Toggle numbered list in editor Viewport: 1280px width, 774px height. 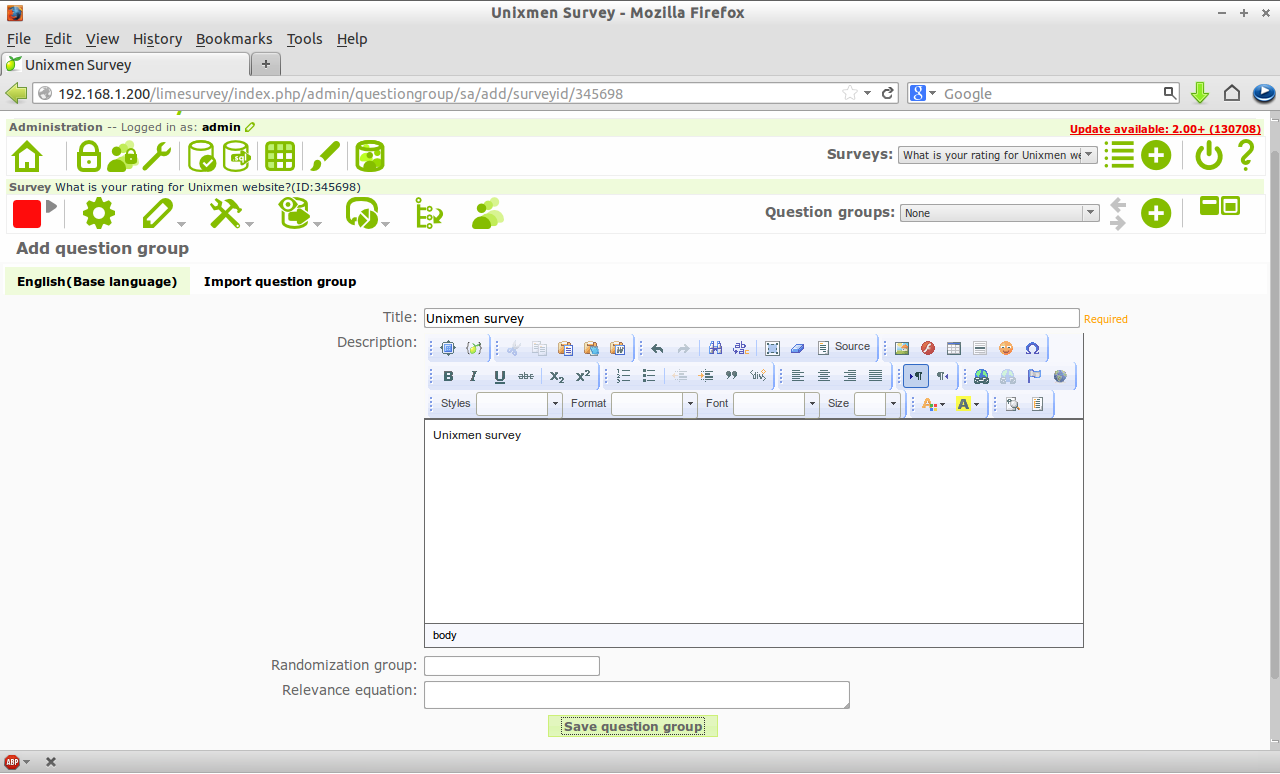(623, 376)
